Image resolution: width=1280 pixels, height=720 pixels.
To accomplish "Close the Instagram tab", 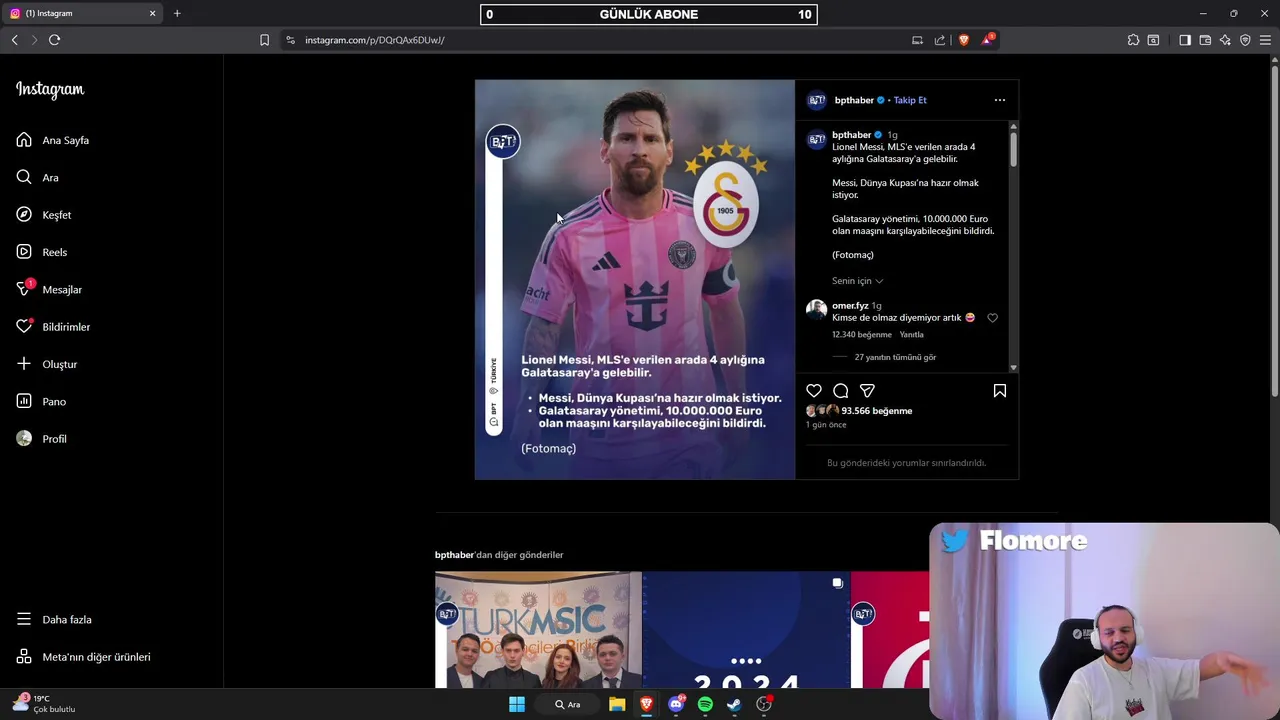I will (153, 13).
